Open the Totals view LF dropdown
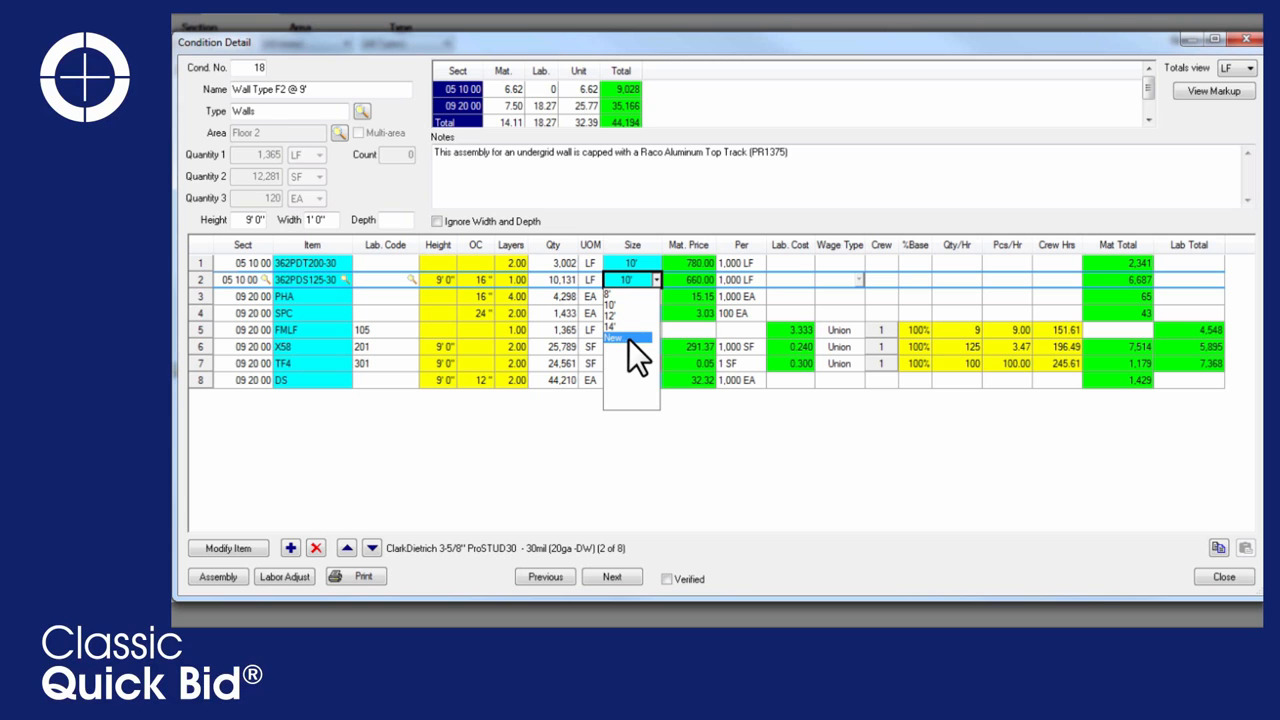This screenshot has height=720, width=1280. [1251, 68]
